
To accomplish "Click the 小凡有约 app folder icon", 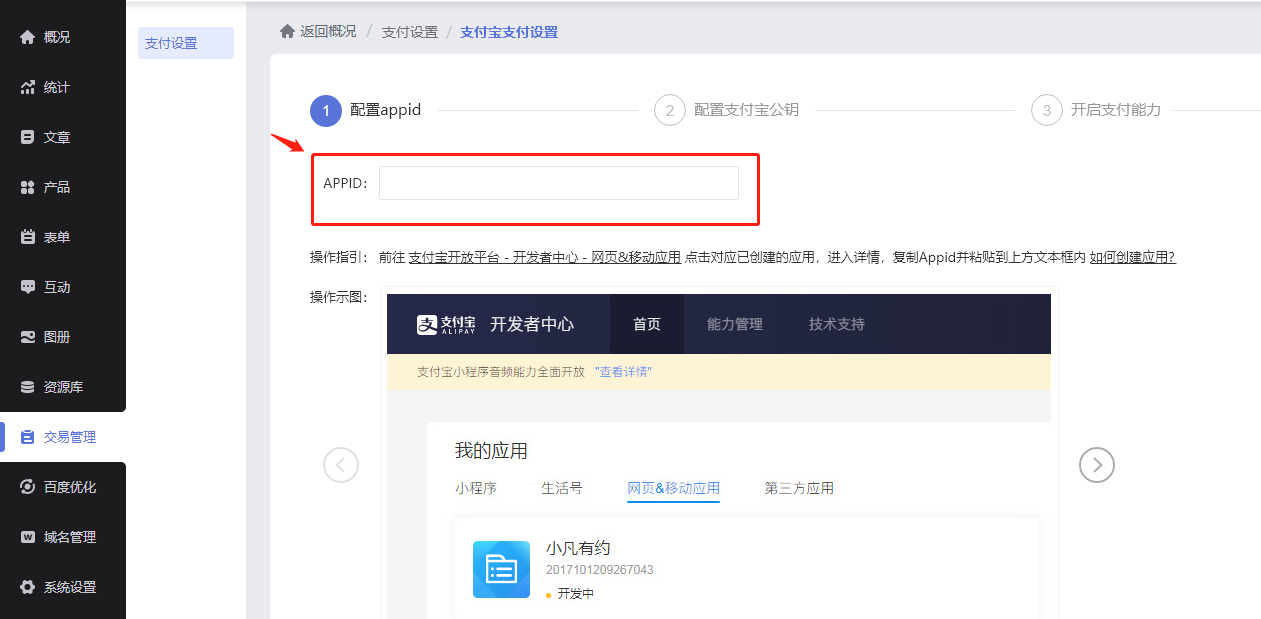I will point(501,569).
